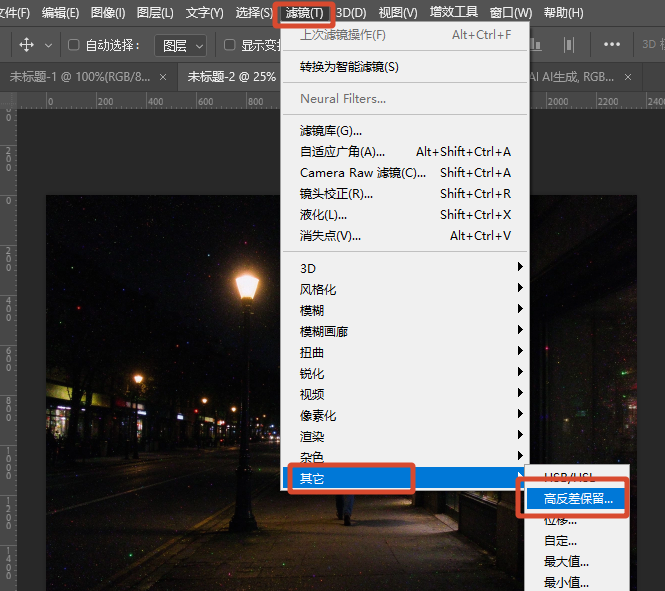Open the 图层 auto-select dropdown
Screen dimensions: 665x591
tap(181, 45)
